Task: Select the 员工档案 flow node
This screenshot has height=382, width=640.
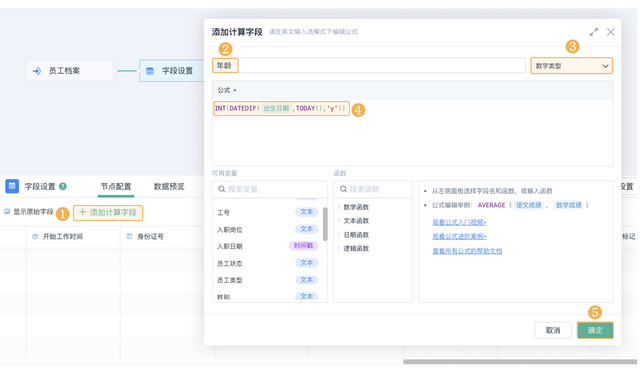Action: click(70, 71)
